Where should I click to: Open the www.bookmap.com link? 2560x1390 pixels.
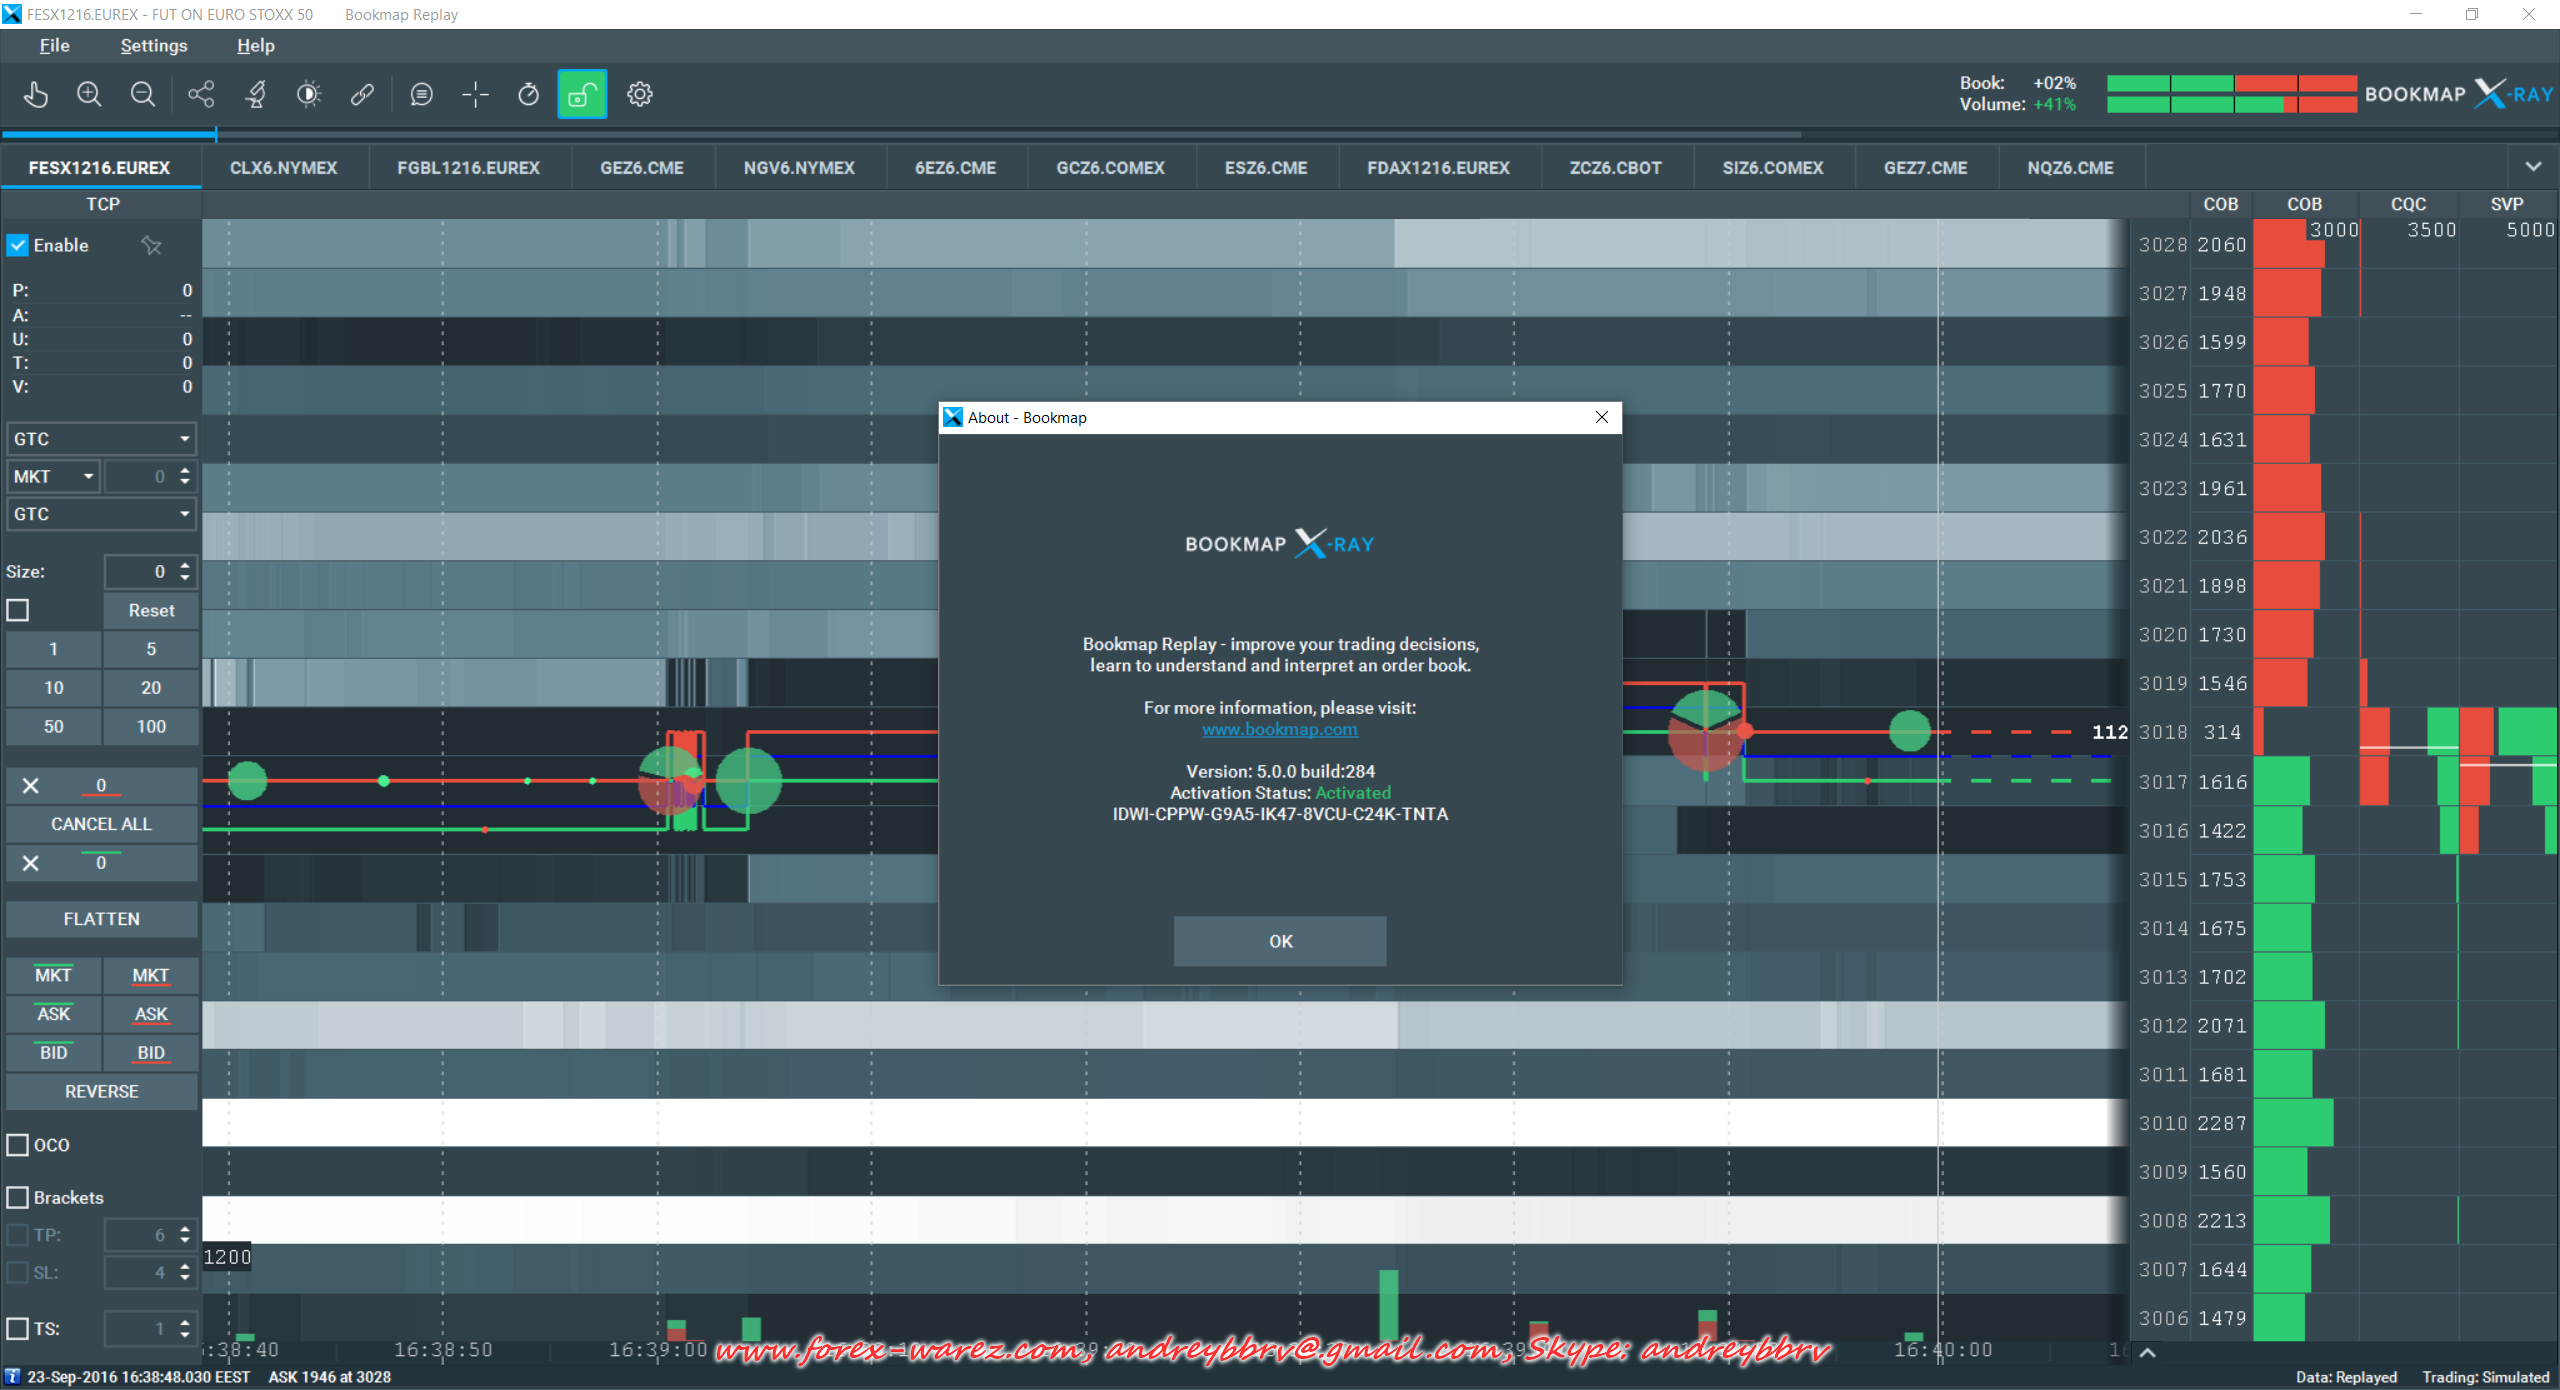tap(1279, 730)
